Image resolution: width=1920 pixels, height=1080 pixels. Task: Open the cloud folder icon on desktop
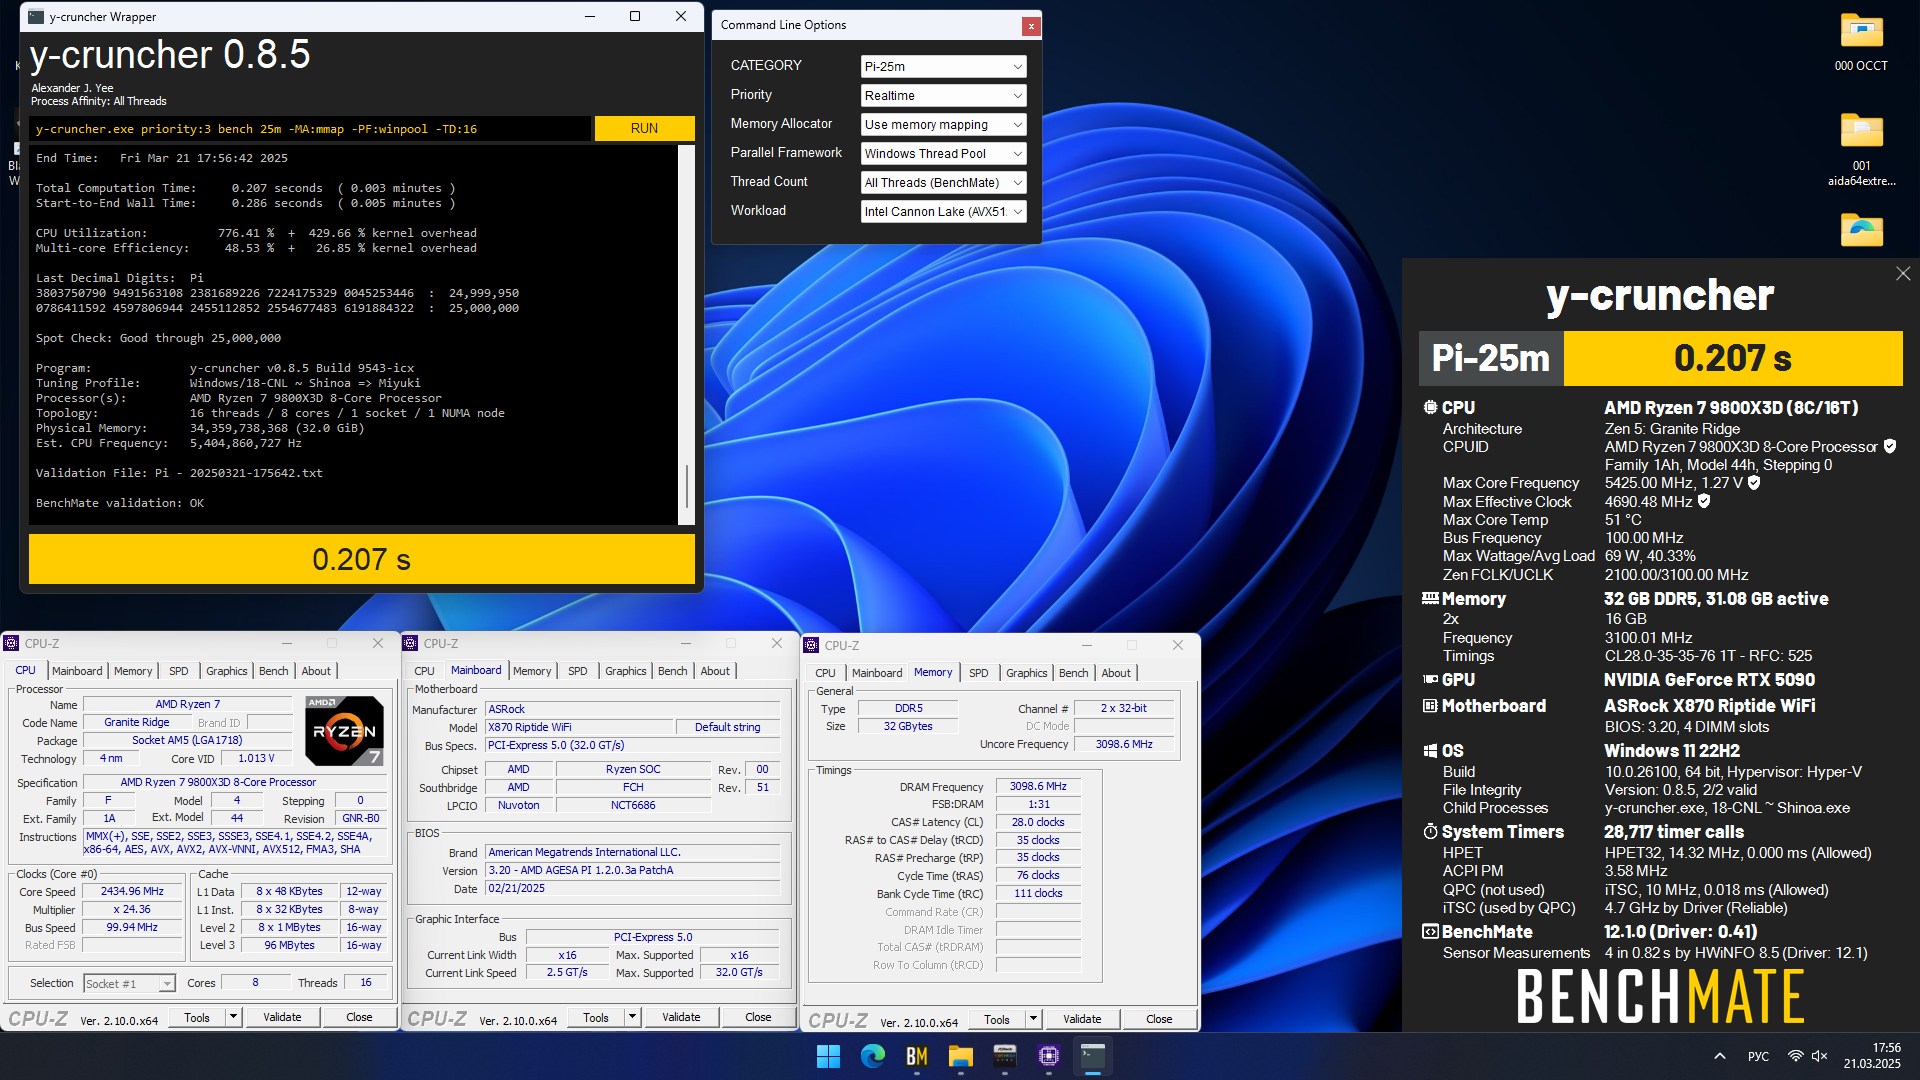[1861, 230]
